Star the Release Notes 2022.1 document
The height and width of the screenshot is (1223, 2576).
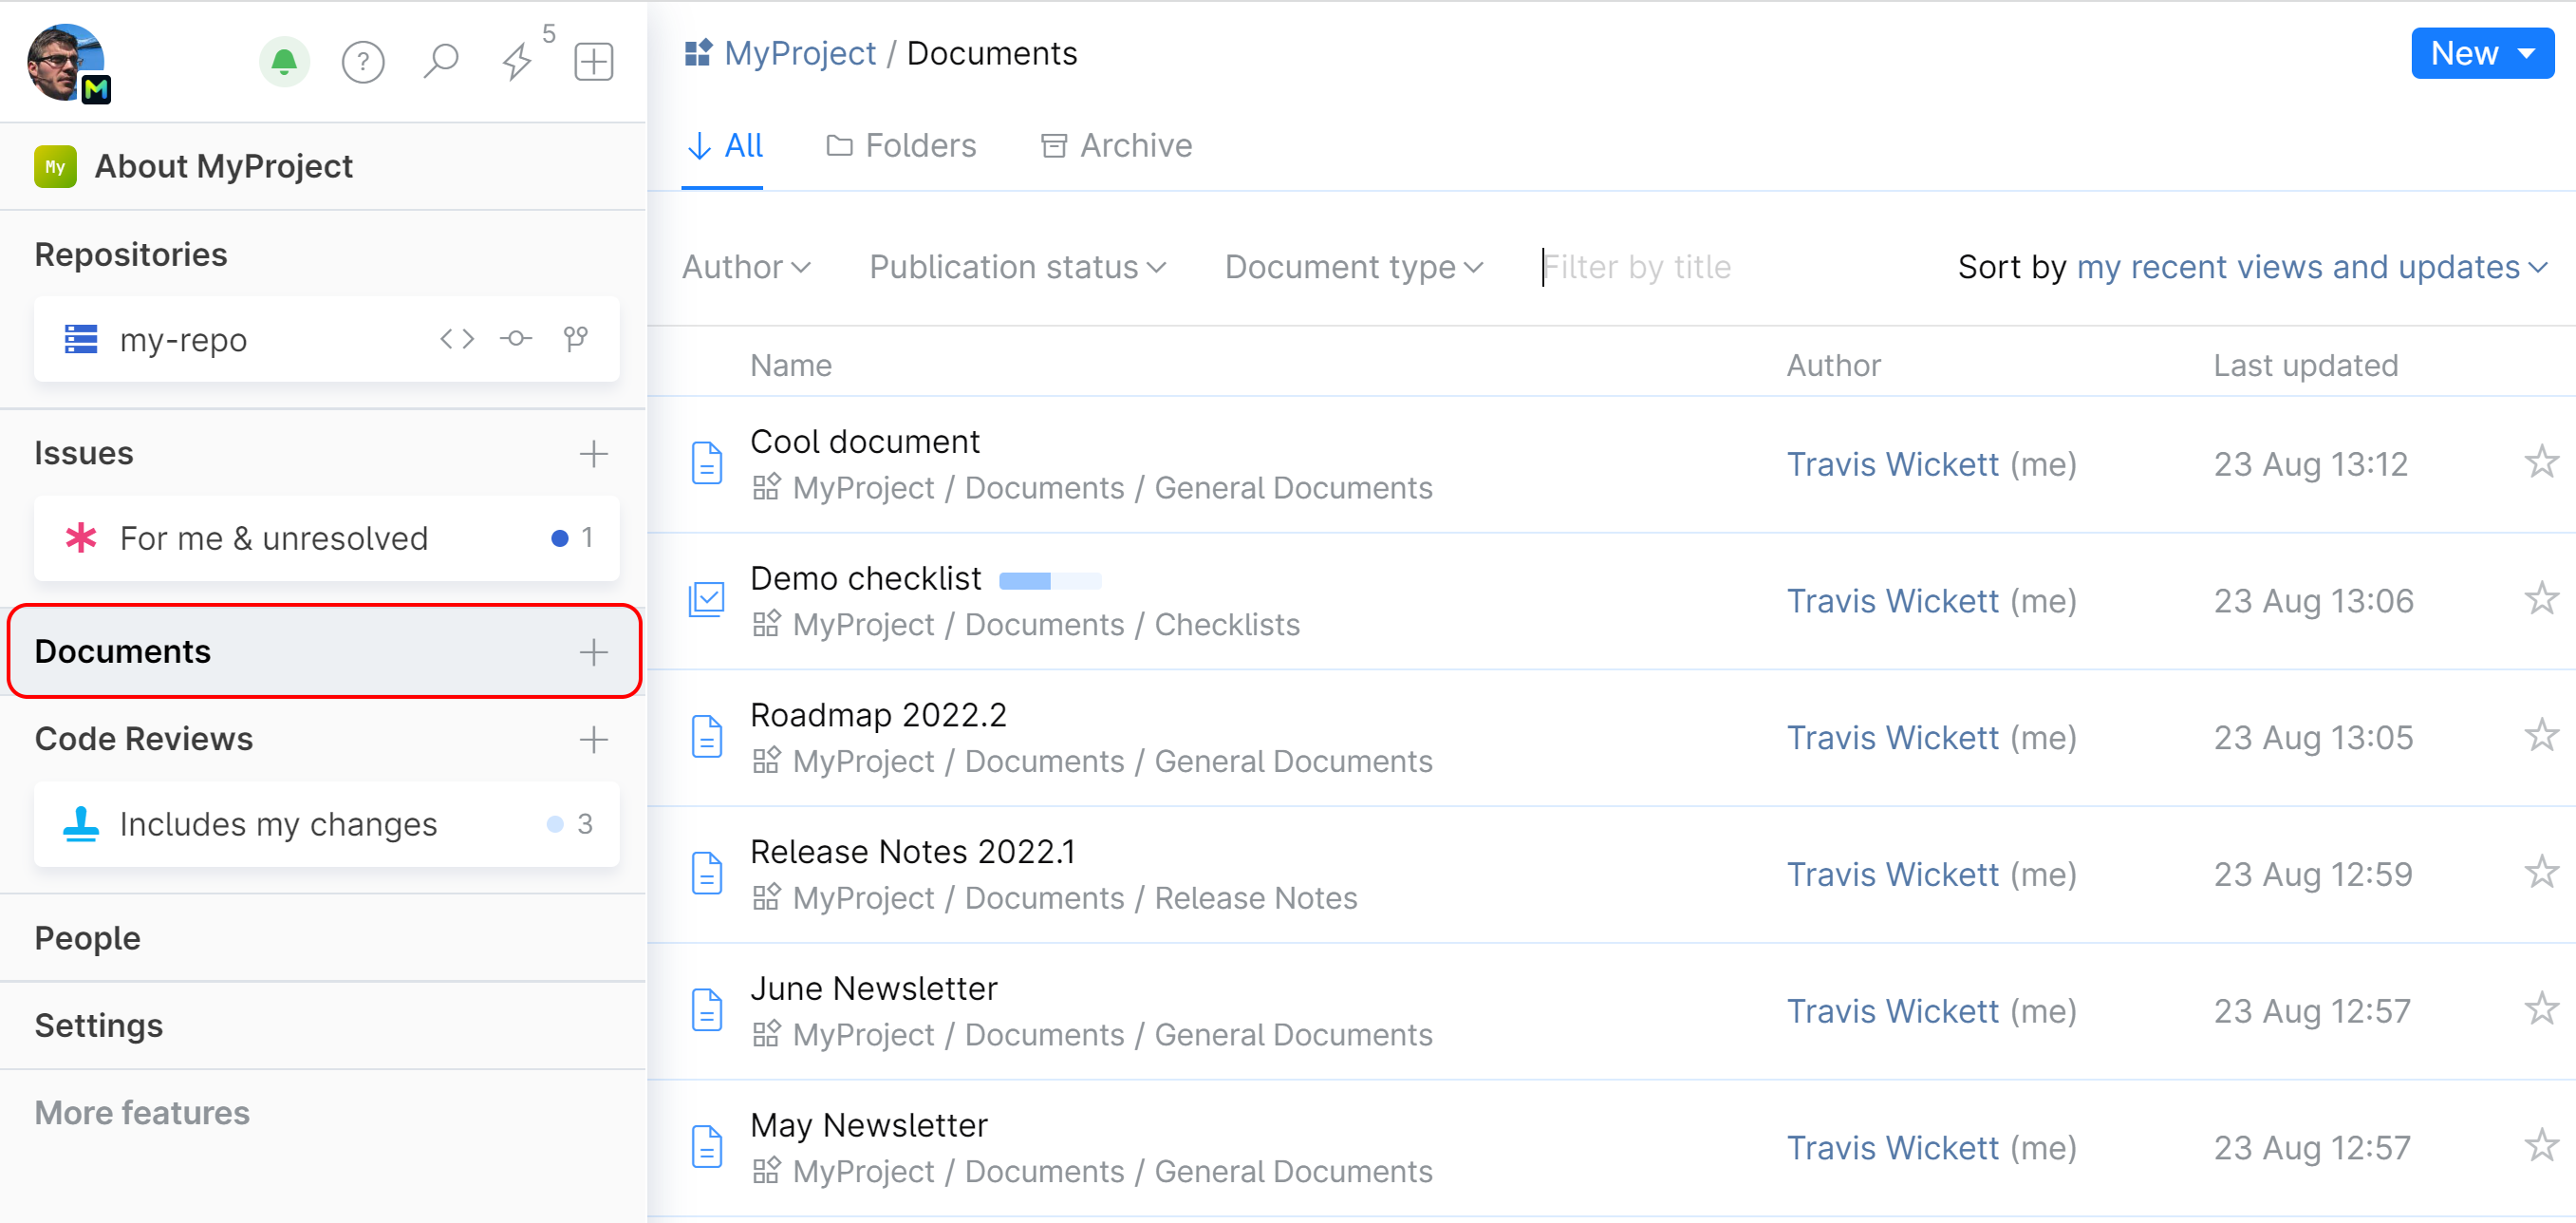pyautogui.click(x=2541, y=871)
